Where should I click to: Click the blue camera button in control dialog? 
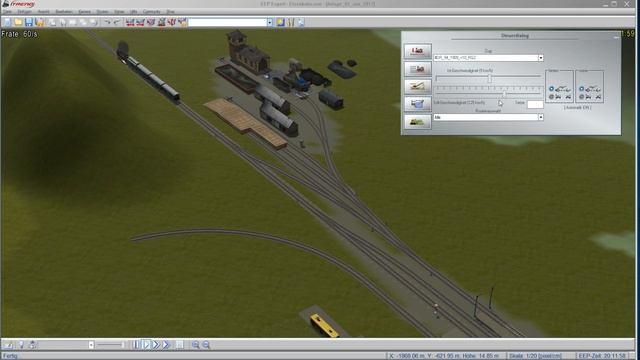(418, 104)
